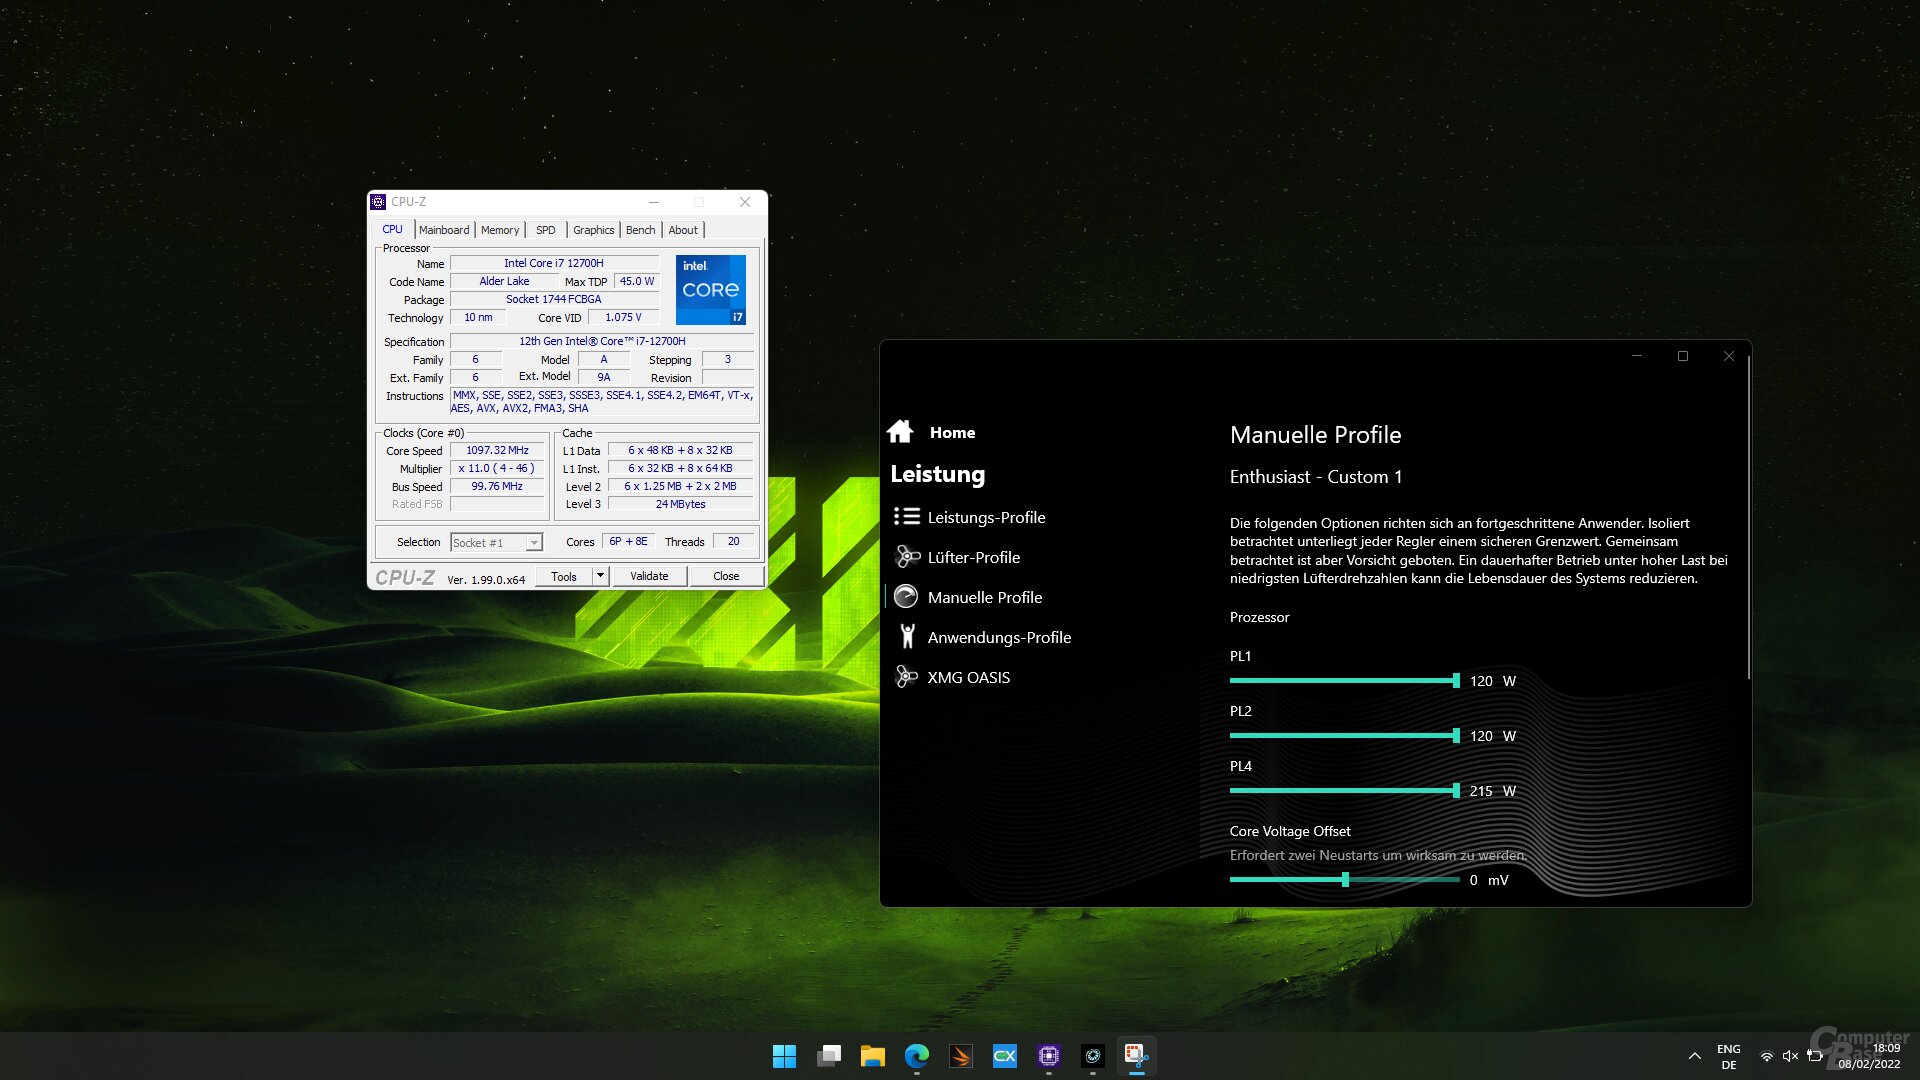Switch to the Bench tab in CPU-Z
1920x1080 pixels.
pyautogui.click(x=641, y=230)
